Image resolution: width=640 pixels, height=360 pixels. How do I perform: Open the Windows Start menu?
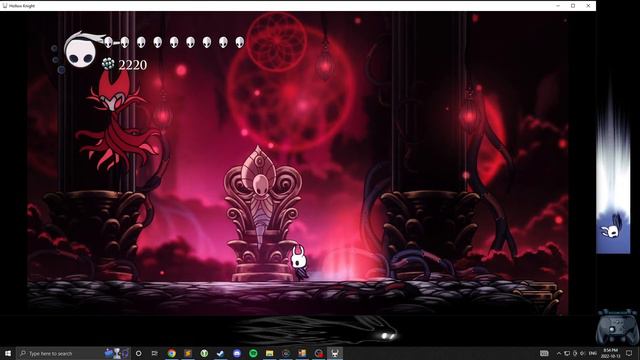click(x=8, y=353)
